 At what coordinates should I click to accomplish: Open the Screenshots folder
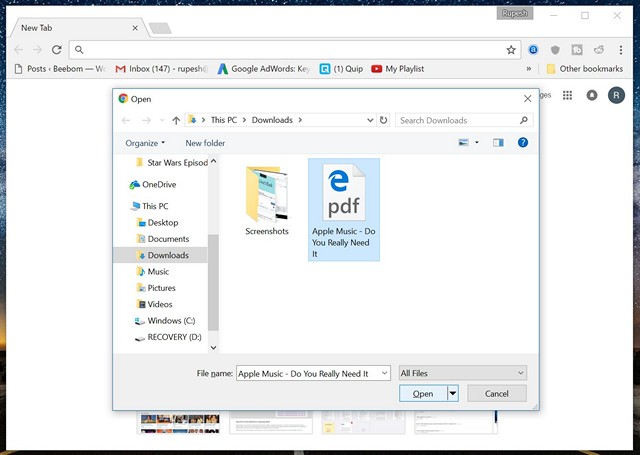(x=267, y=202)
